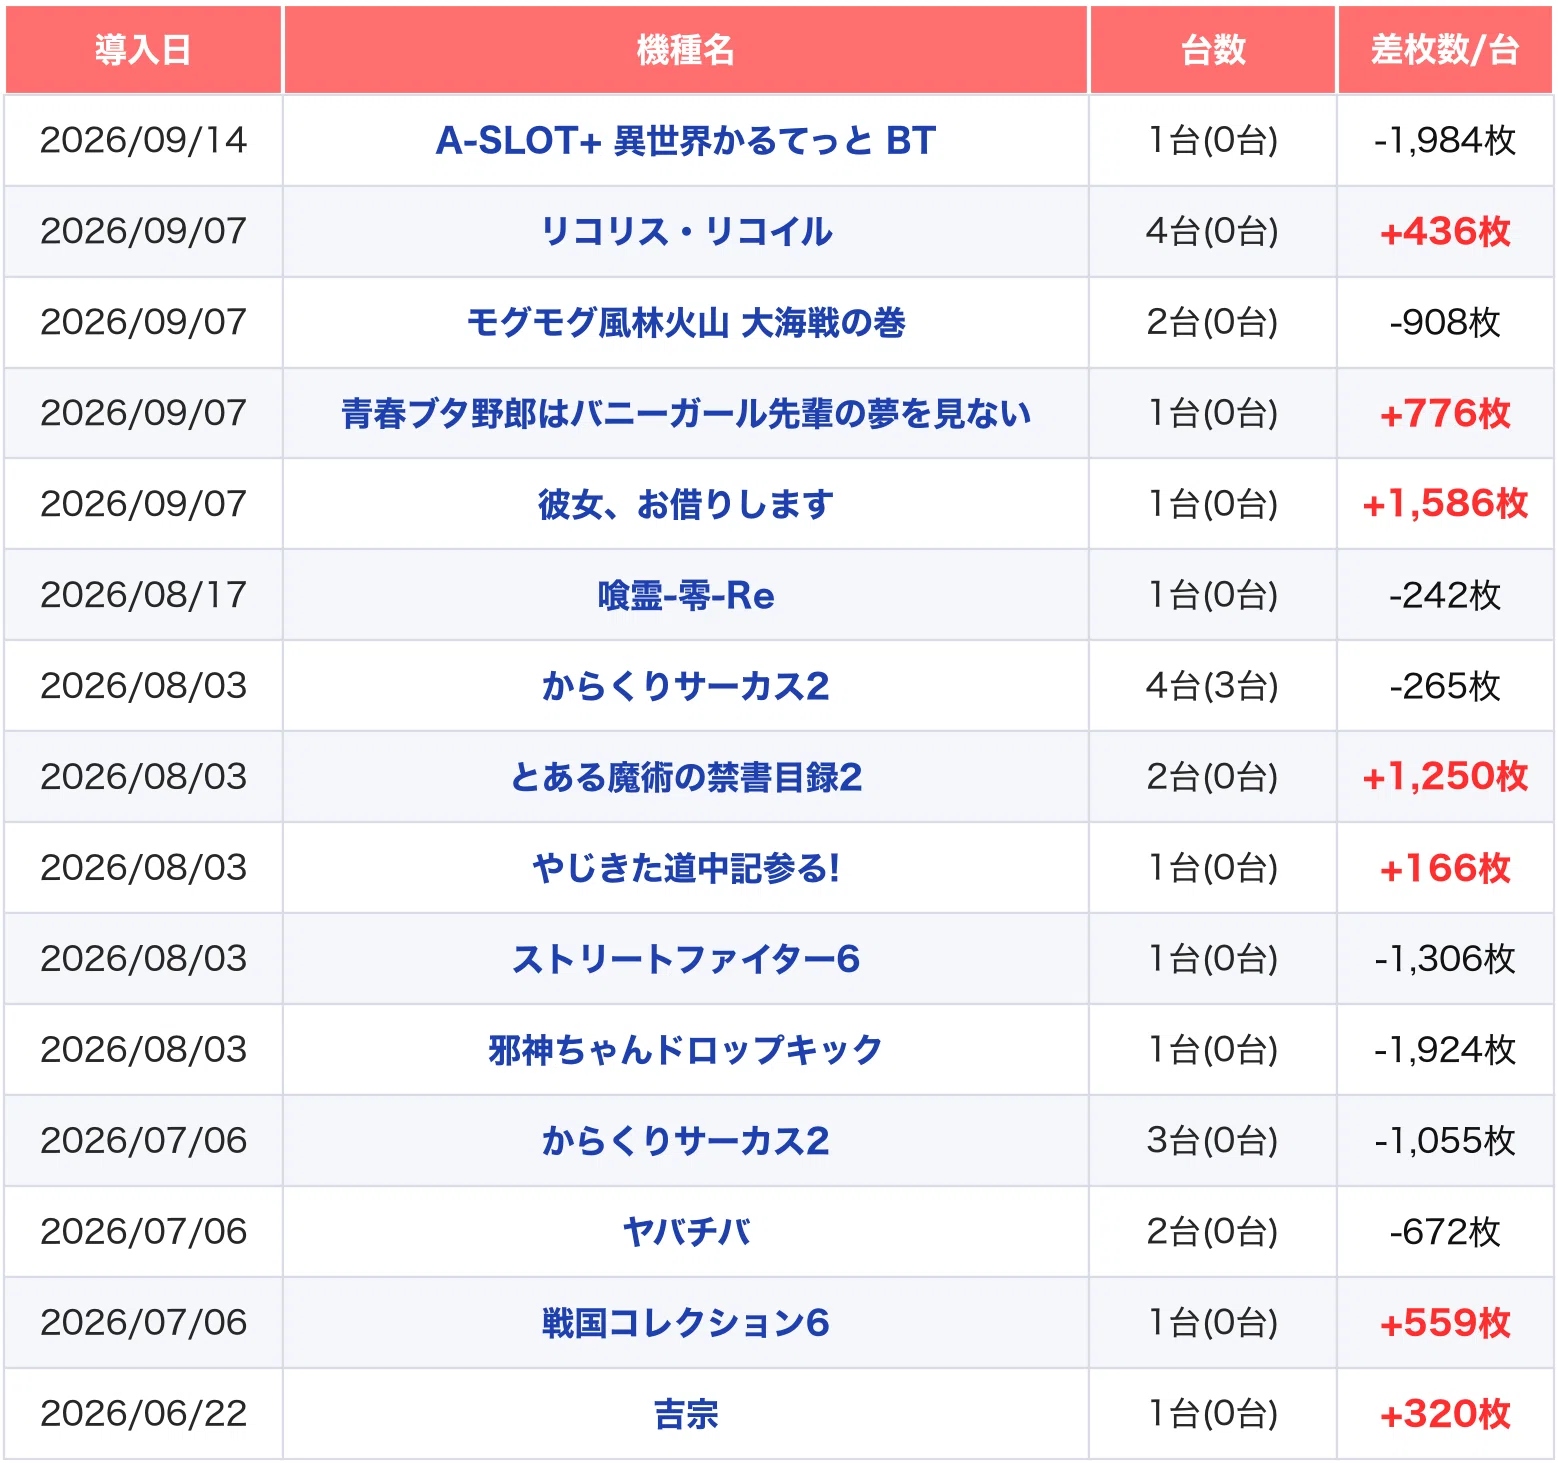1558x1463 pixels.
Task: Select the -242枚 cell
Action: [x=1445, y=596]
